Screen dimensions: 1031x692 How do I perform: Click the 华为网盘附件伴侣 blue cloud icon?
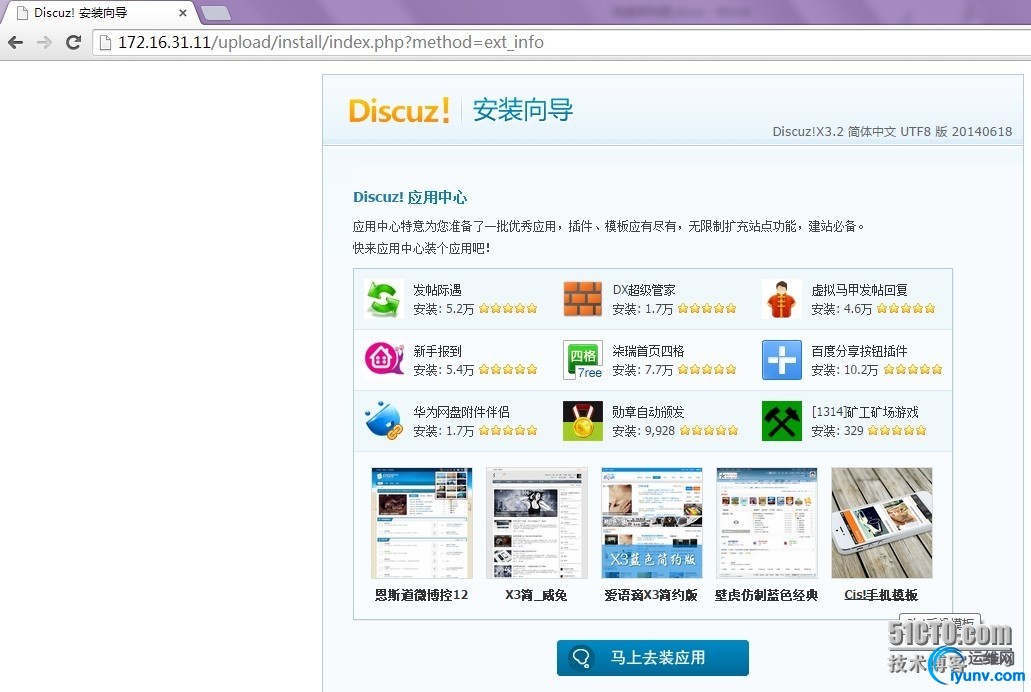(384, 421)
